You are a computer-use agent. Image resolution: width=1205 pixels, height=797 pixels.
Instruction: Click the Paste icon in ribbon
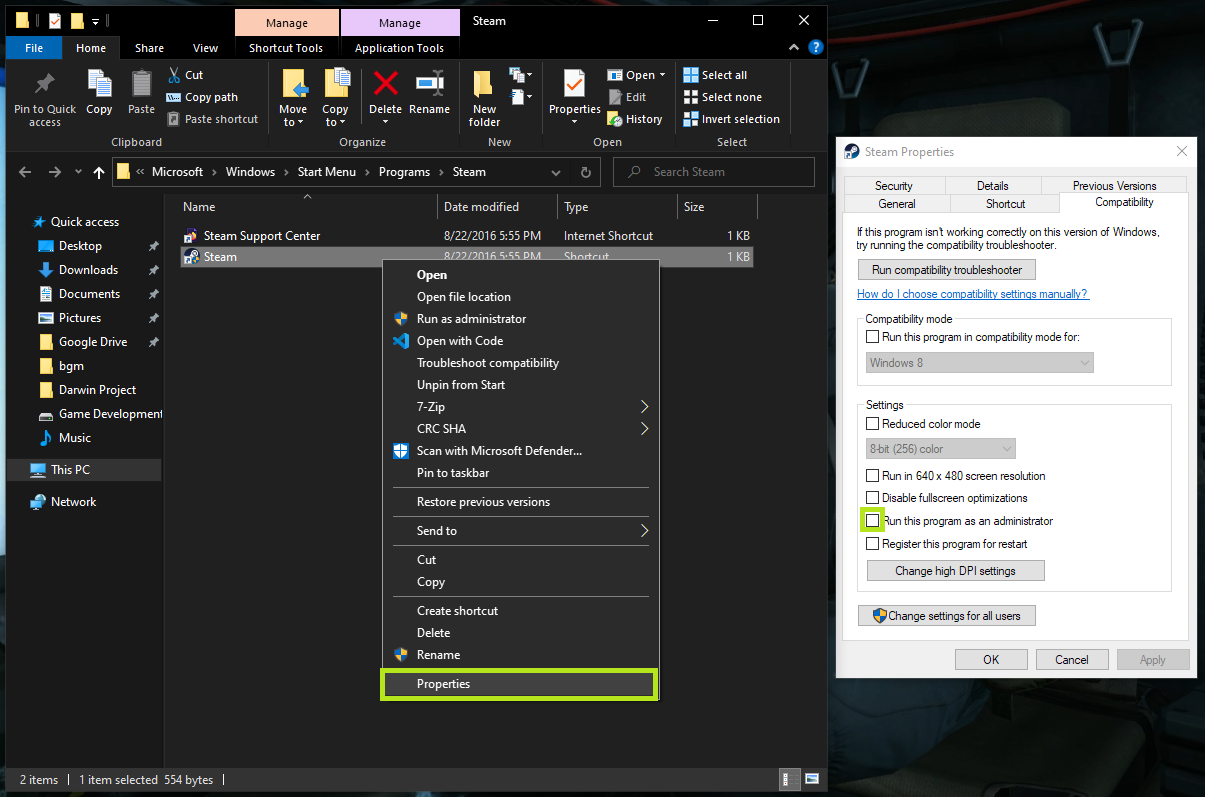(141, 84)
